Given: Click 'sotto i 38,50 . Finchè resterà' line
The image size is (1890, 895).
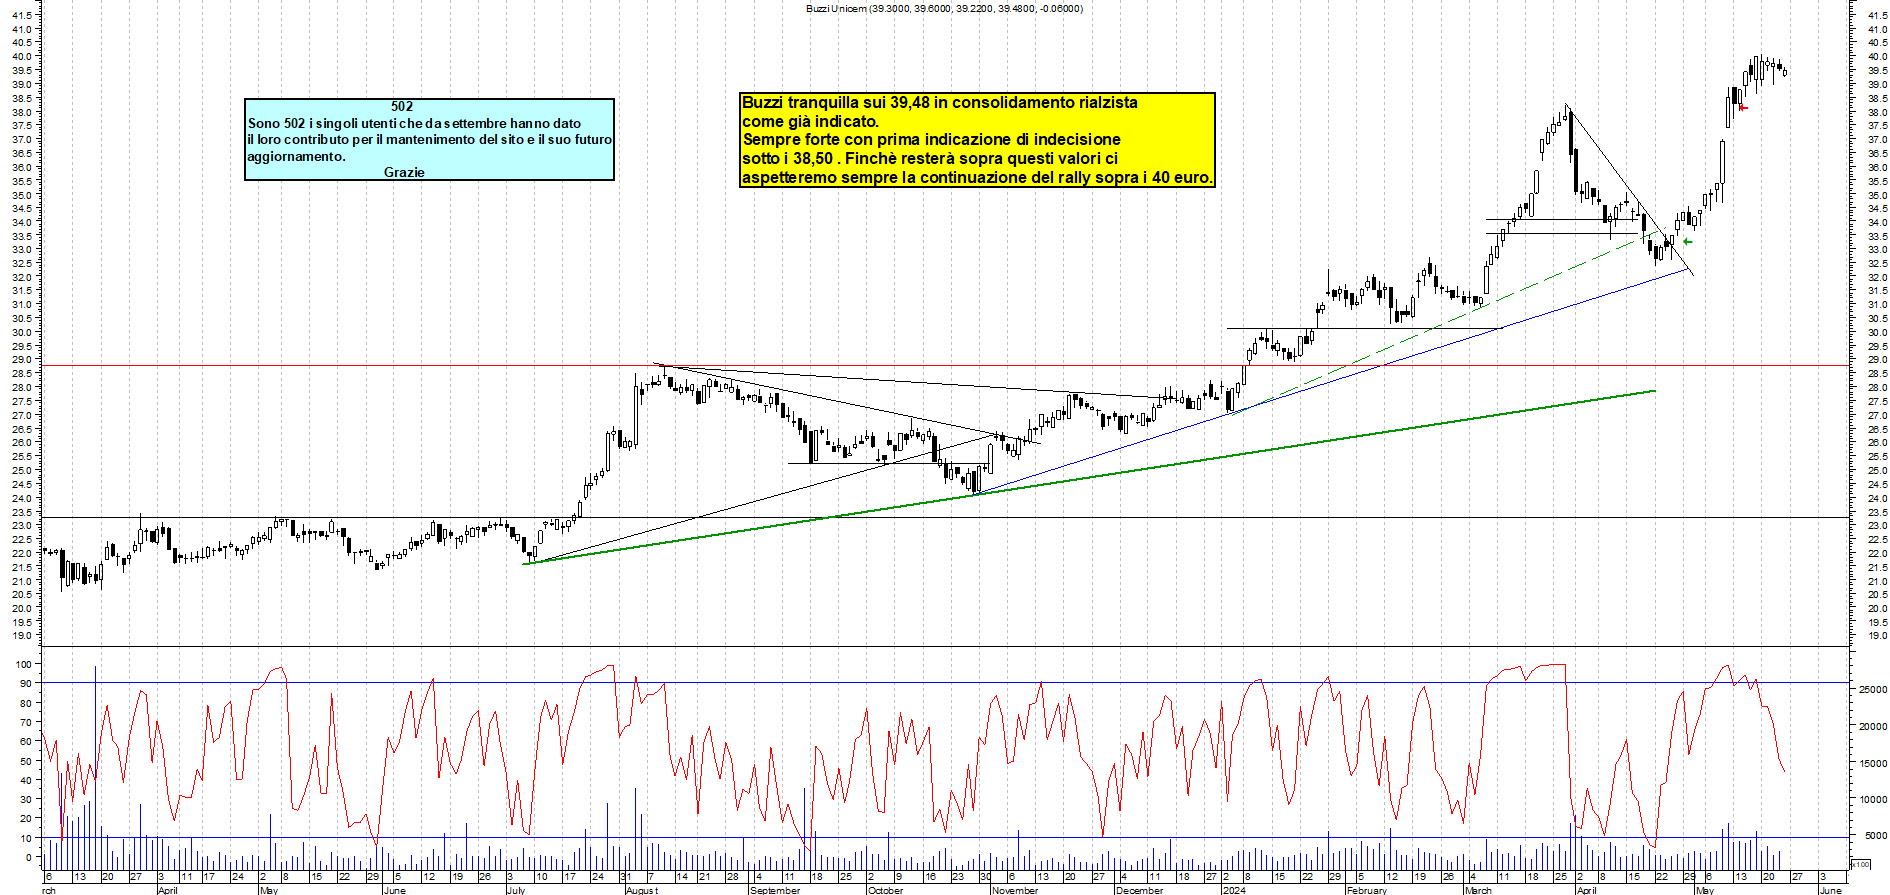Looking at the screenshot, I should 930,158.
